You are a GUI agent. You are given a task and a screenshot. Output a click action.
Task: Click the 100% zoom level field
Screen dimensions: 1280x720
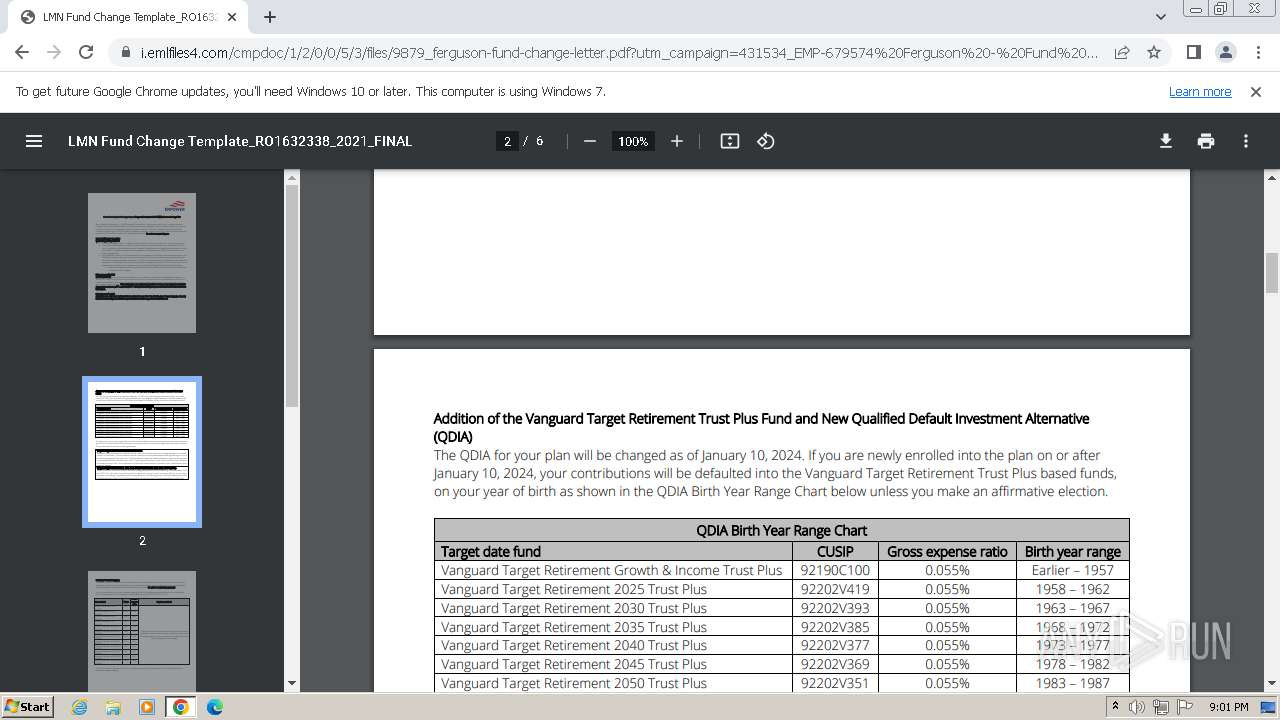click(633, 141)
